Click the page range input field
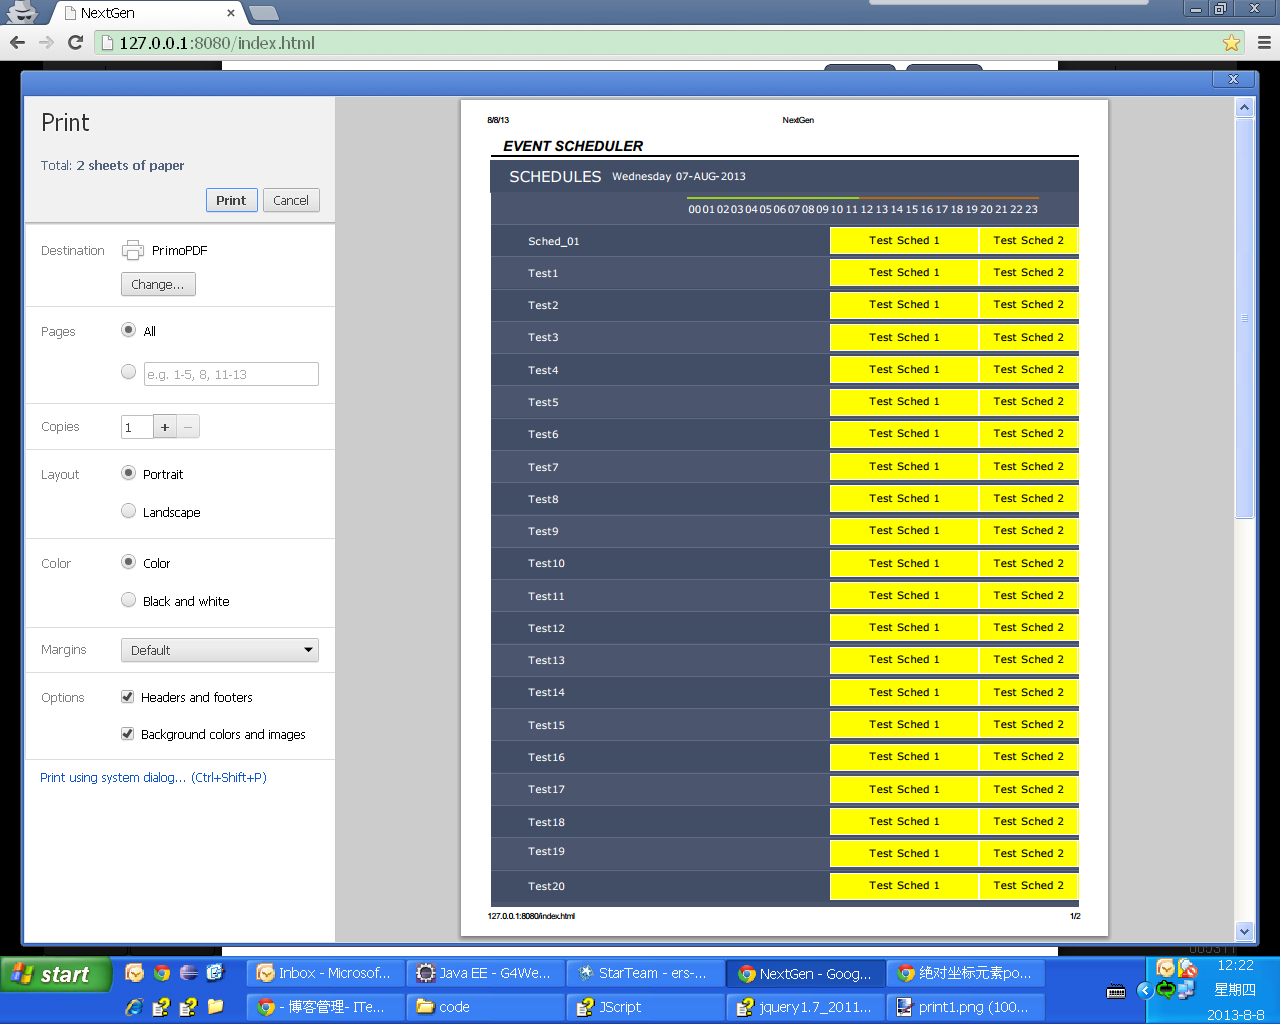Screen dimensions: 1280x1024 click(x=231, y=374)
